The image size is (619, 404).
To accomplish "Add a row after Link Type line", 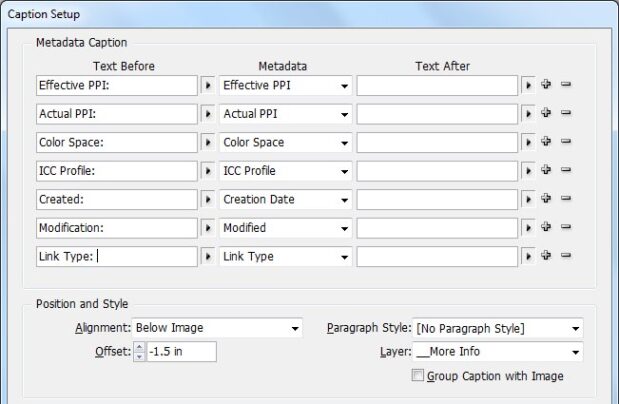I will coord(546,255).
